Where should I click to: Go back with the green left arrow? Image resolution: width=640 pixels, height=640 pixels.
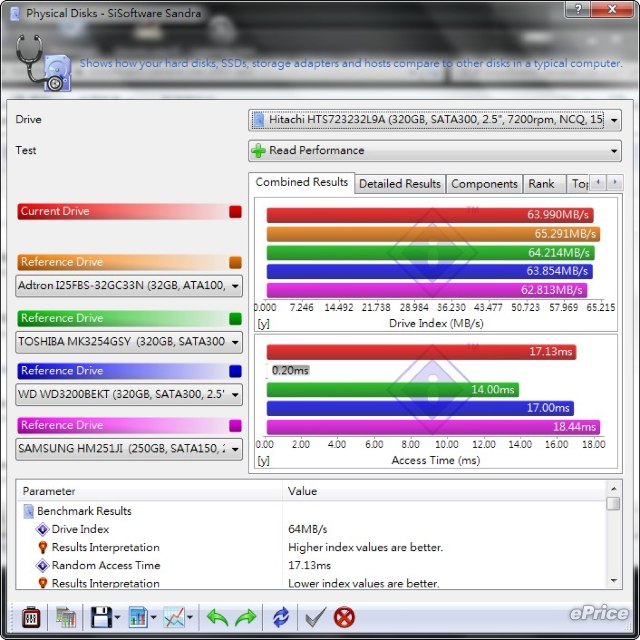(217, 617)
